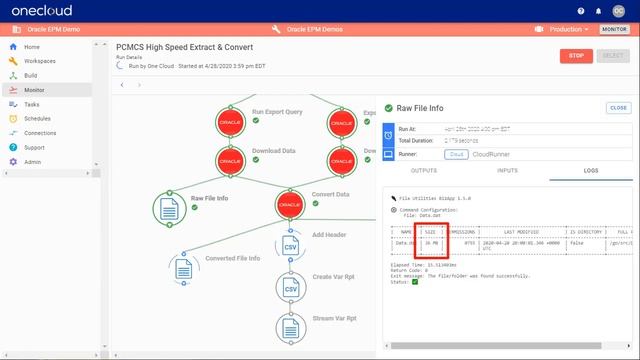The width and height of the screenshot is (640, 360).
Task: Click the Admin gear icon
Action: coord(13,162)
